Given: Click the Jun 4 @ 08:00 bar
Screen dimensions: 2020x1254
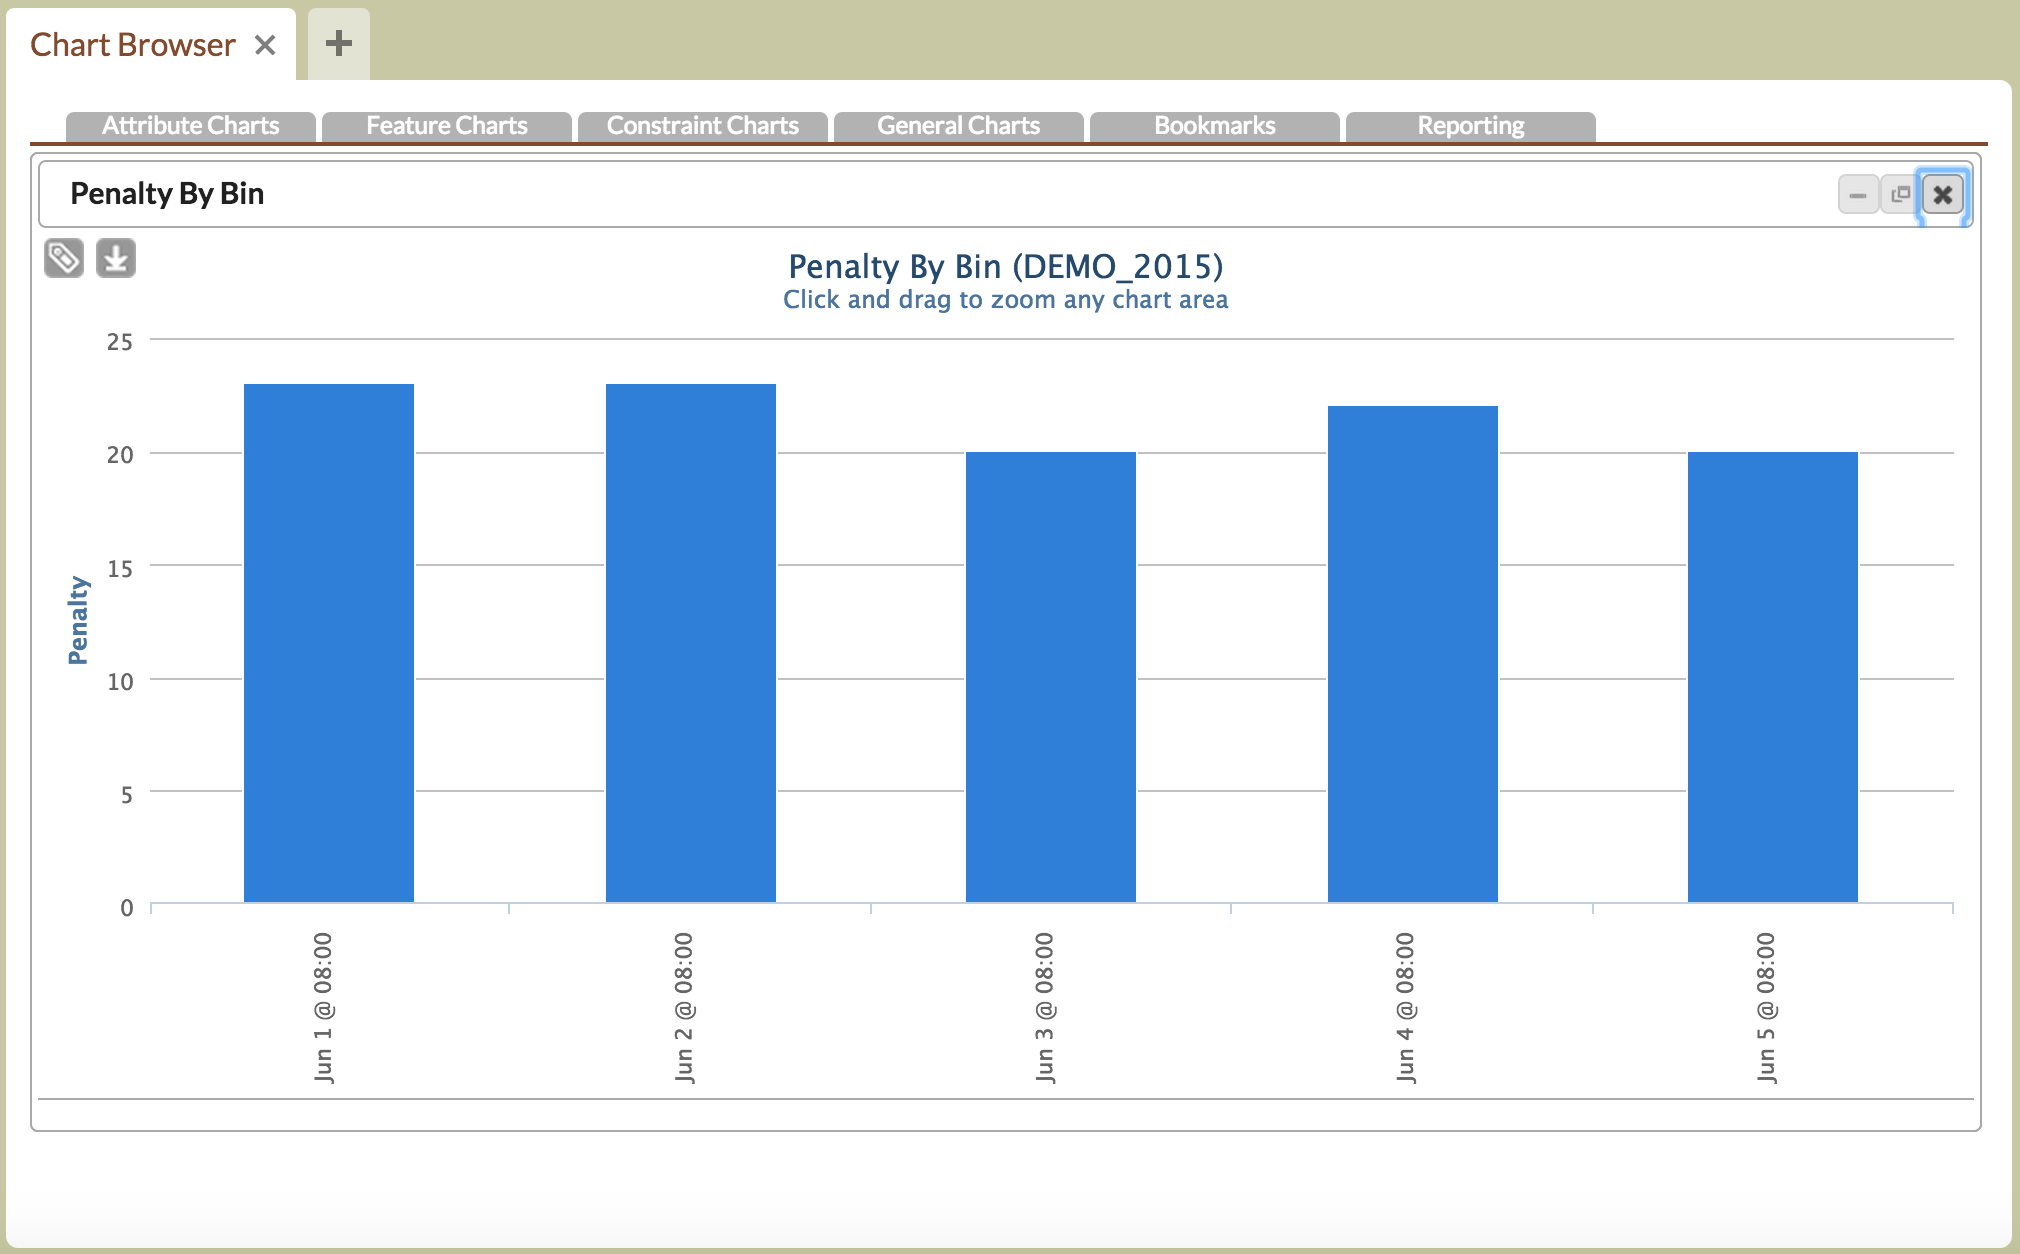Looking at the screenshot, I should tap(1413, 654).
